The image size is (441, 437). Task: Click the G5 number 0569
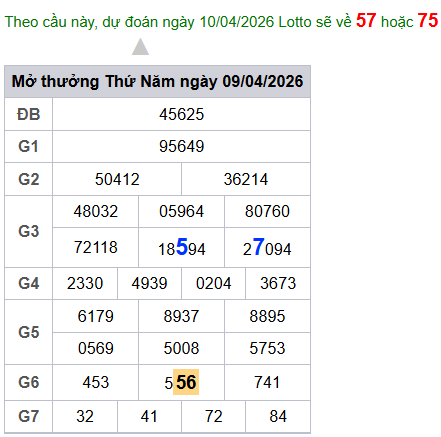(96, 348)
